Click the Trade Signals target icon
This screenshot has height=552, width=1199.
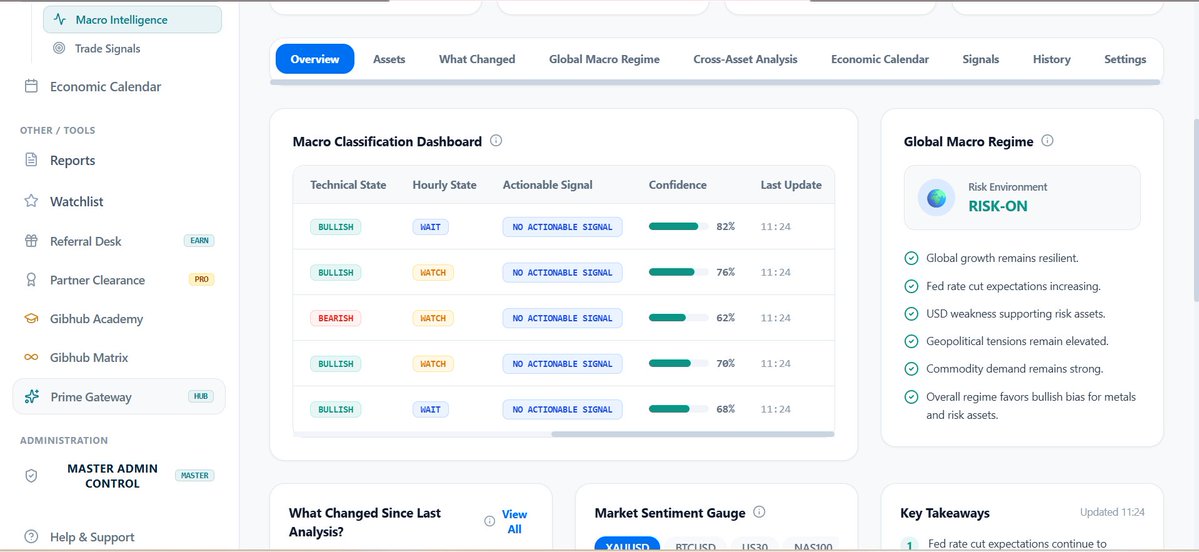coord(59,48)
